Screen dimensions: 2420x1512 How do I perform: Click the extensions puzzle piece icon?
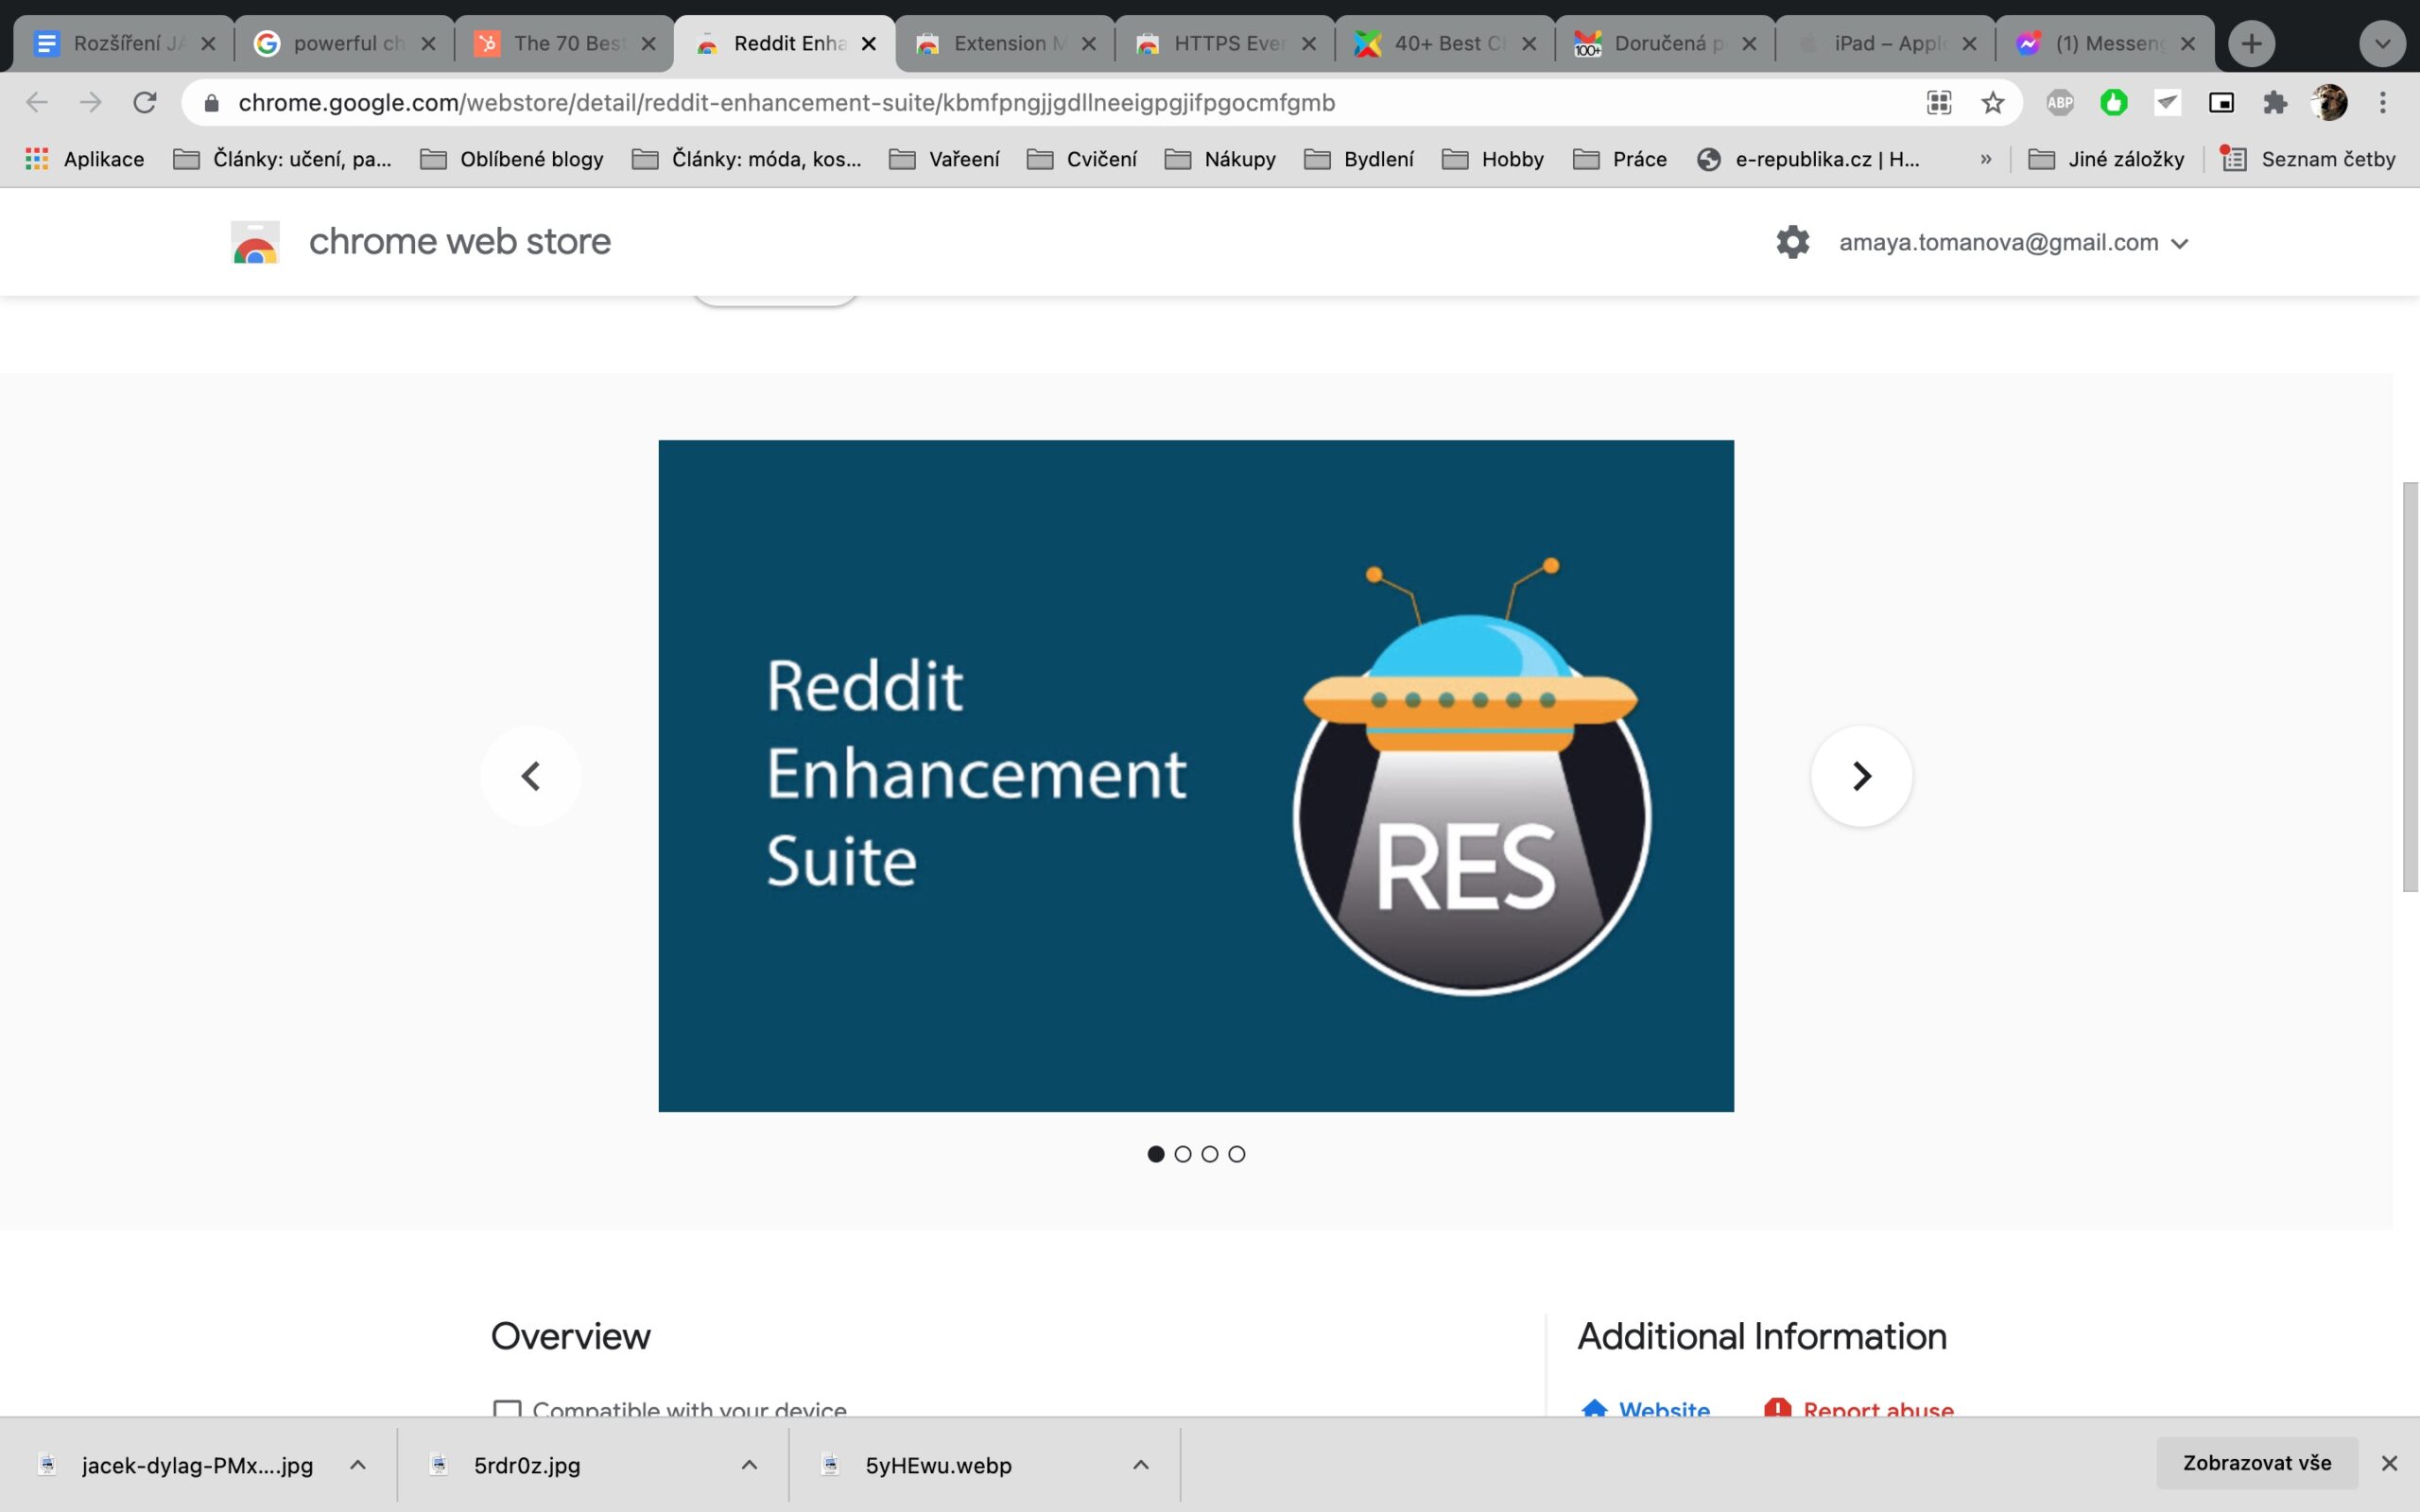(2275, 102)
